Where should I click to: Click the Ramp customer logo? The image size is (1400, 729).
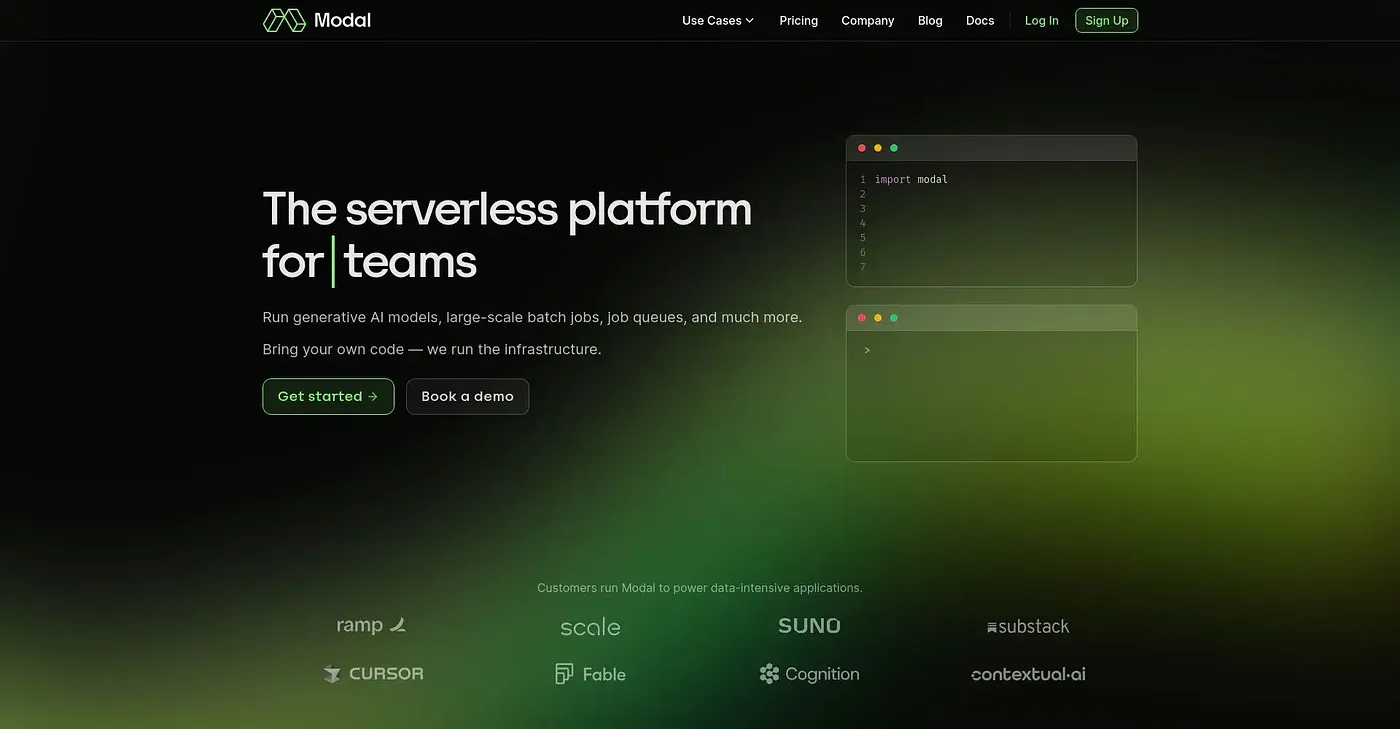coord(371,626)
